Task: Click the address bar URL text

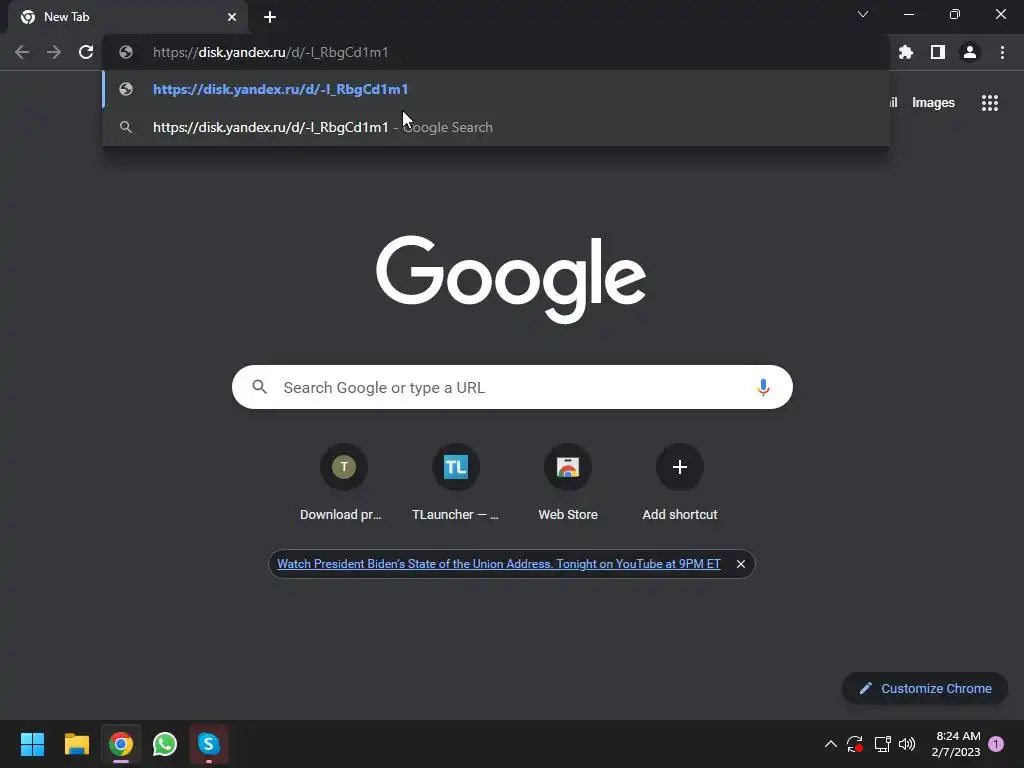Action: coord(270,52)
